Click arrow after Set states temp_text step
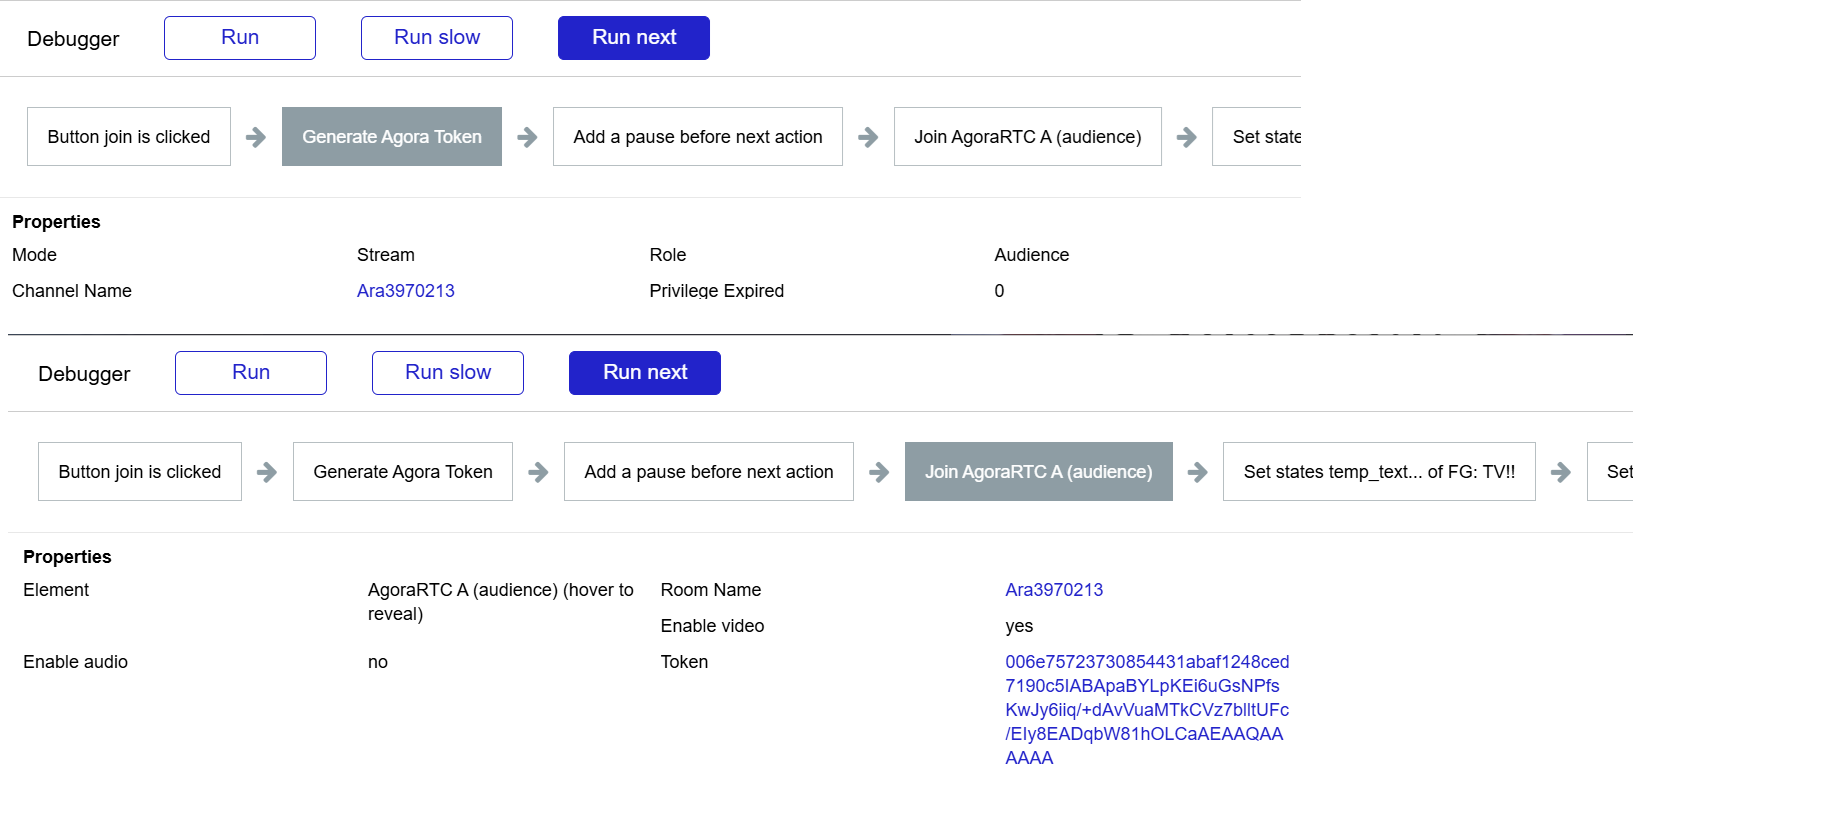The height and width of the screenshot is (835, 1827). (x=1561, y=472)
